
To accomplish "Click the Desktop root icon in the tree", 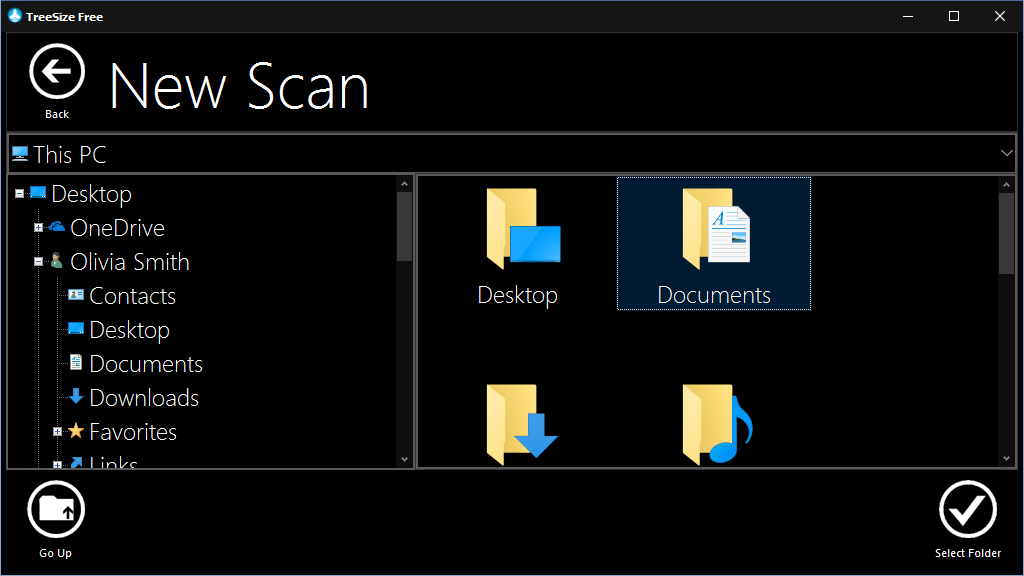I will click(x=38, y=193).
